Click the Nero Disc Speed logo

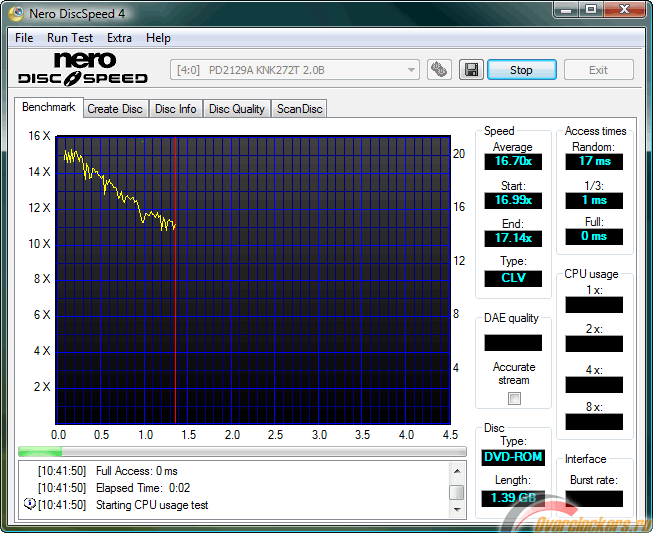(84, 69)
